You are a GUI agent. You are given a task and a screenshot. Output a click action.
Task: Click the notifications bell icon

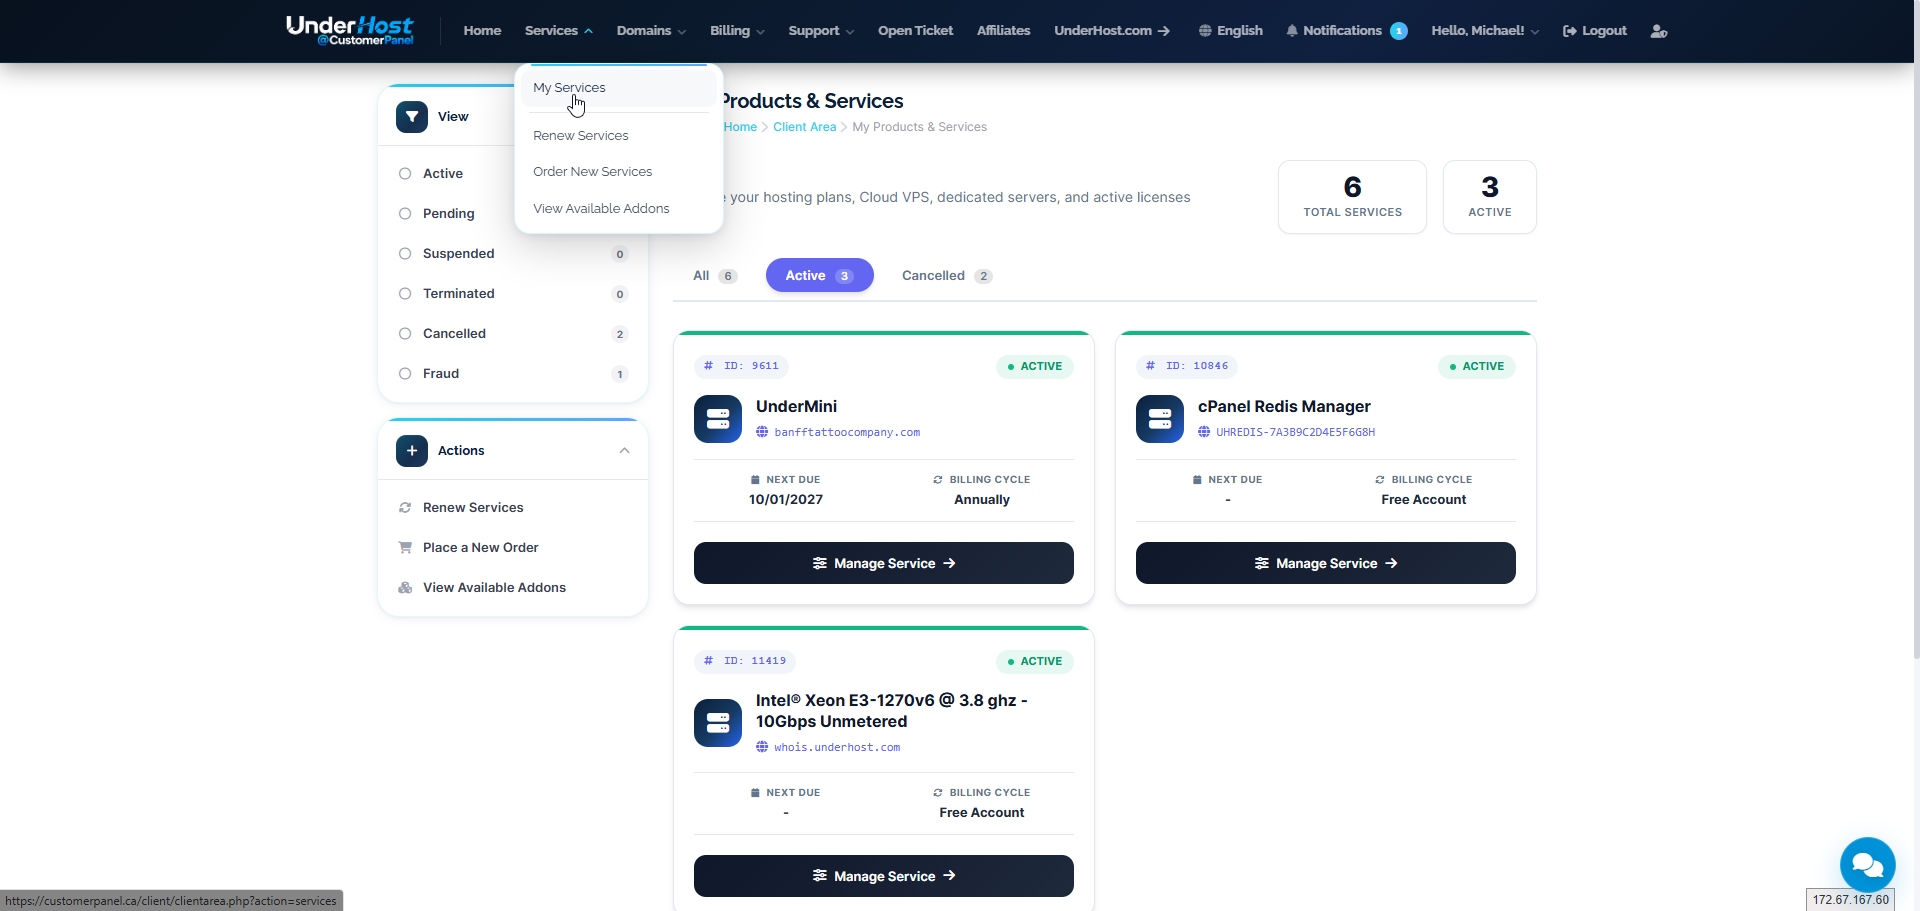click(1292, 31)
